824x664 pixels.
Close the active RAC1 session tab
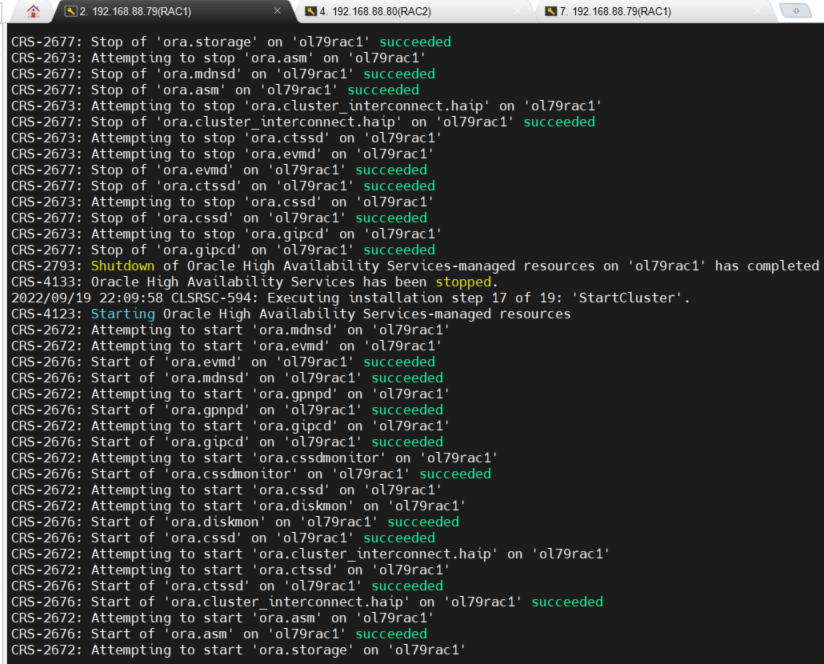click(x=277, y=11)
